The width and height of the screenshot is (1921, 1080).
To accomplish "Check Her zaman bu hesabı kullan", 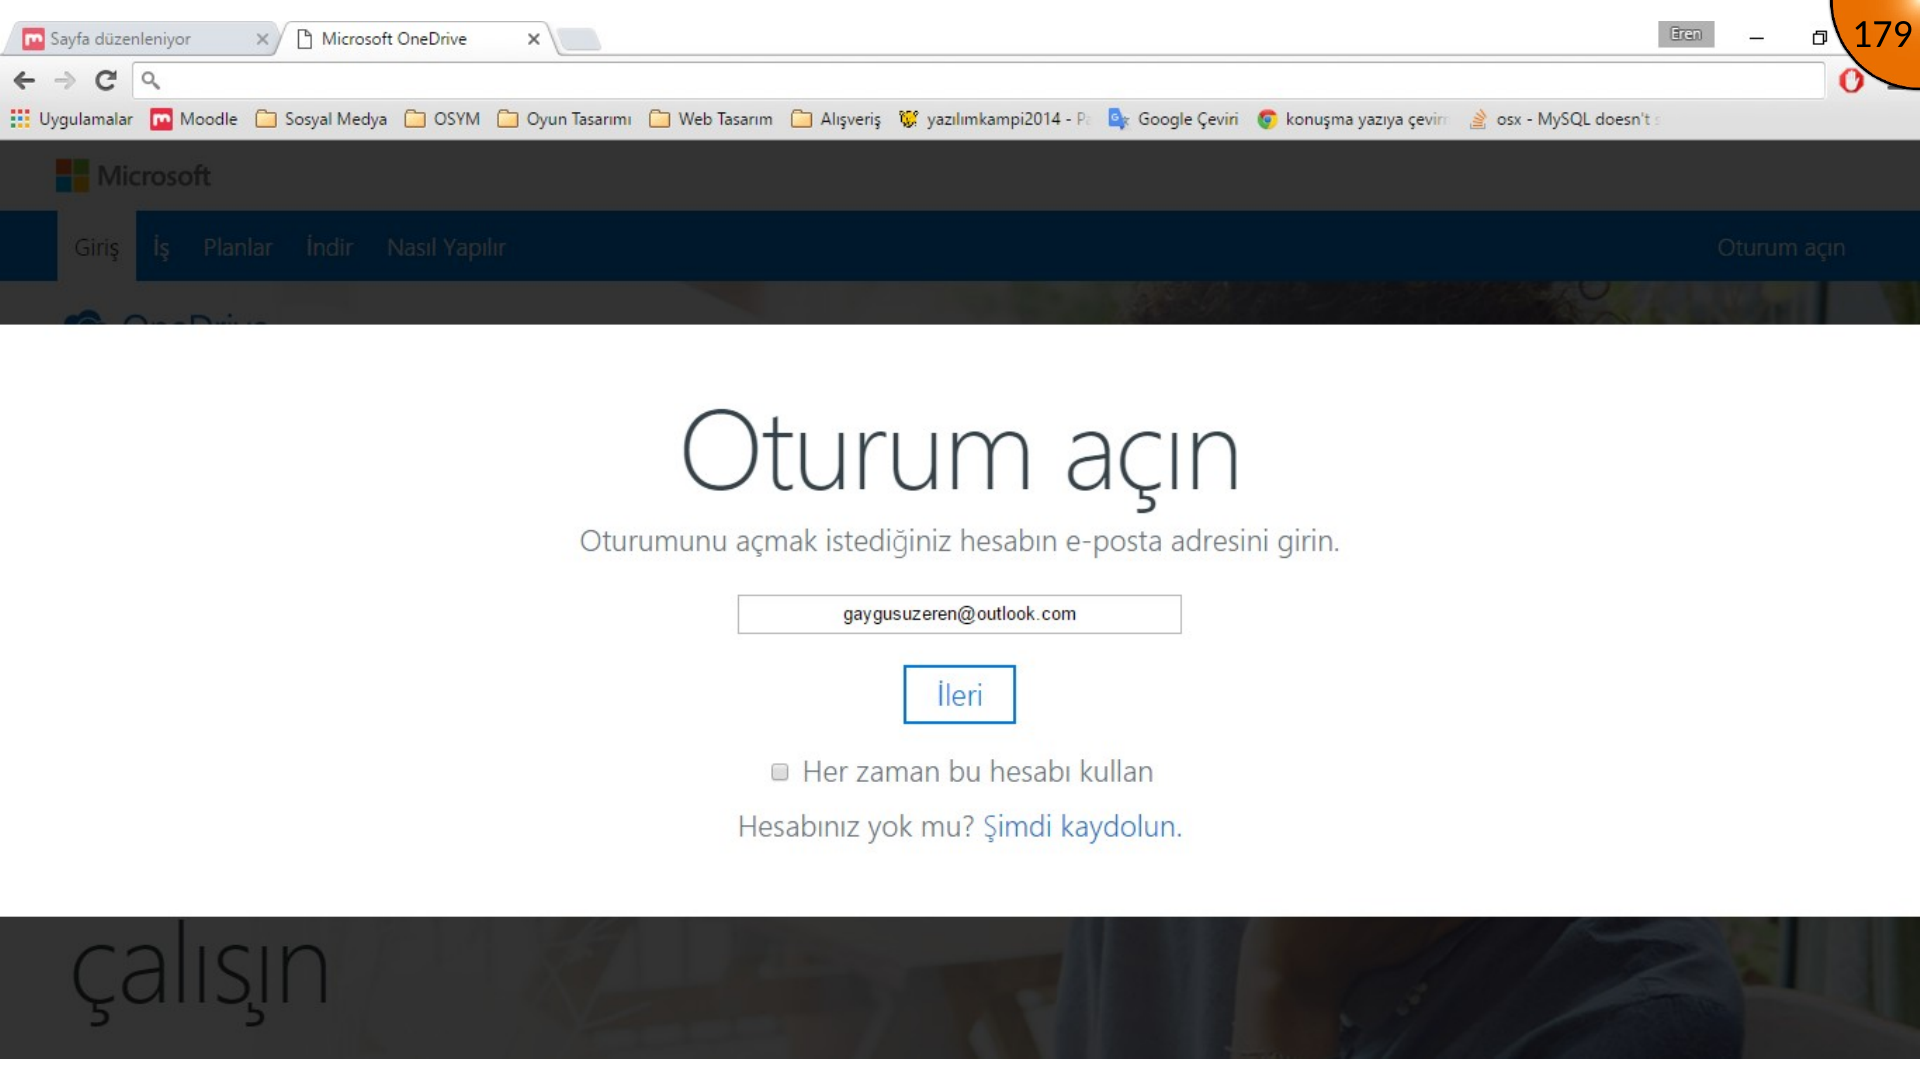I will 780,772.
